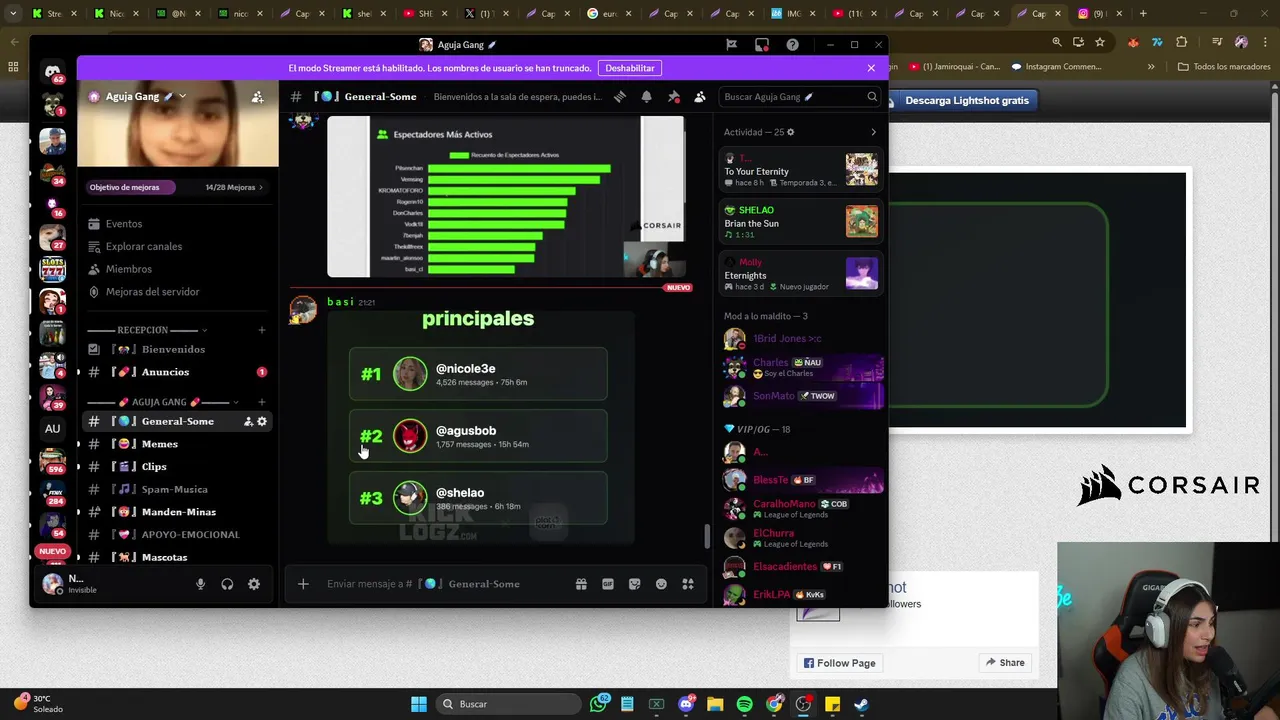Send a gift via gift icon

point(581,584)
